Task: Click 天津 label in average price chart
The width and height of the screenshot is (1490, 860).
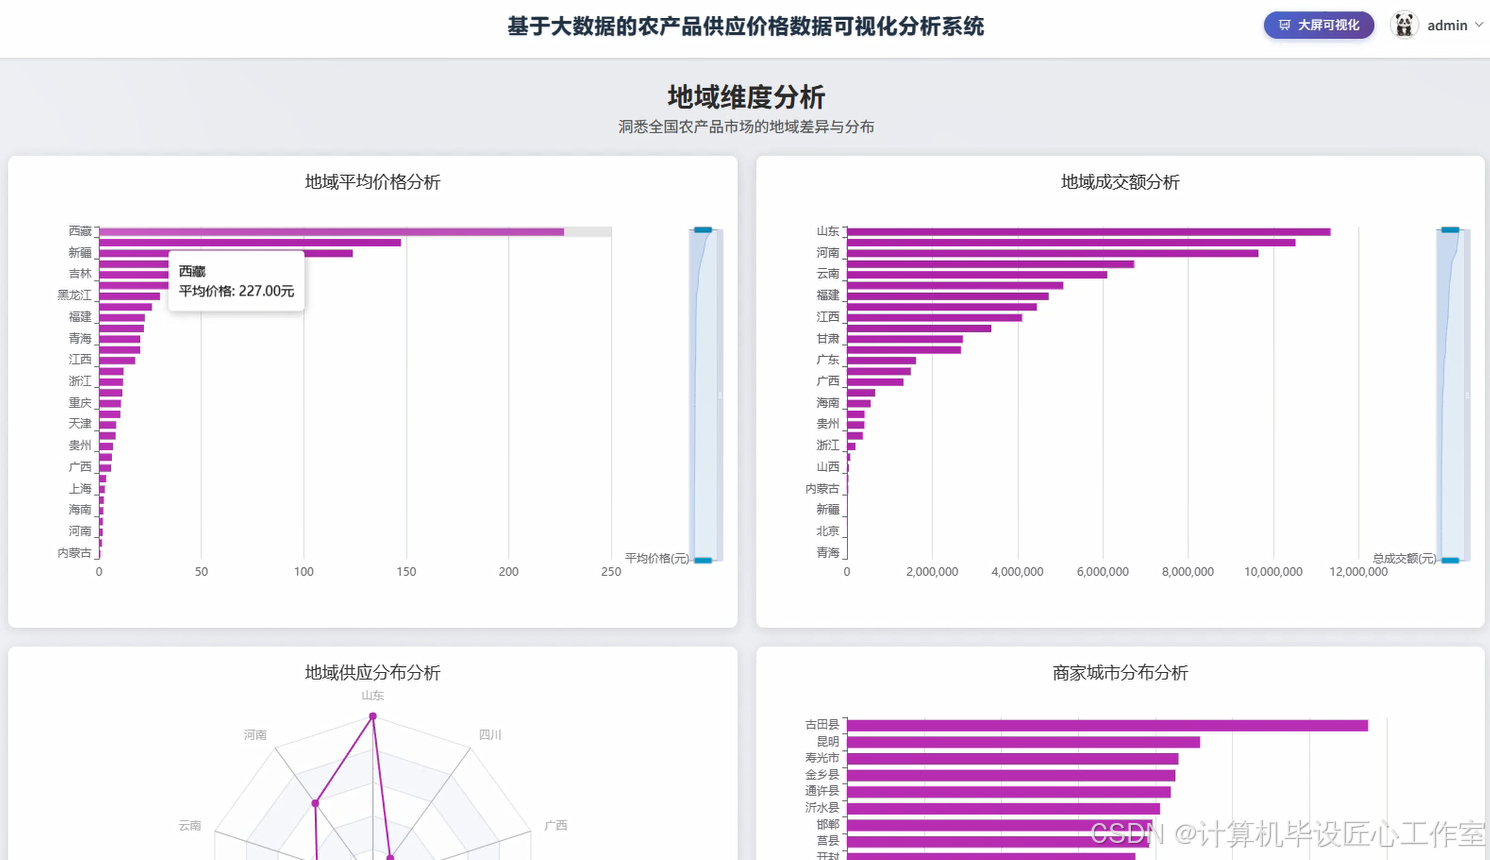Action: coord(80,424)
